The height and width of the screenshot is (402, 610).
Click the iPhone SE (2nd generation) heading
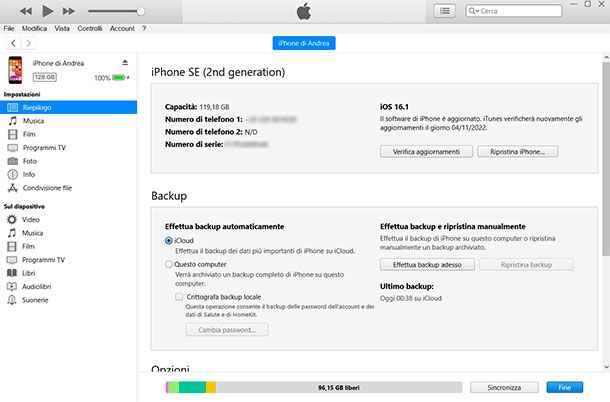[x=218, y=72]
